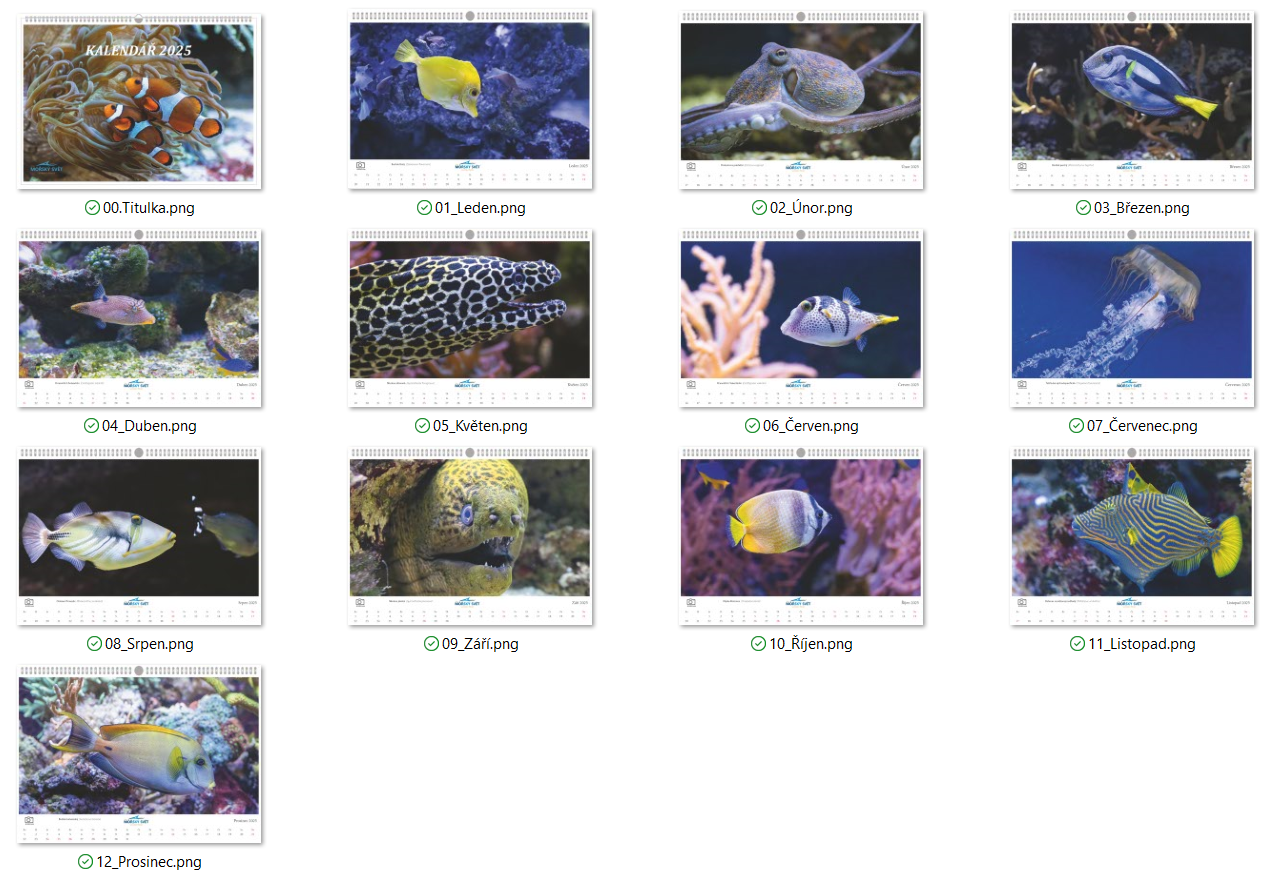The width and height of the screenshot is (1275, 886).
Task: Click the green sync icon beside 06_Červen.png
Action: pos(752,426)
